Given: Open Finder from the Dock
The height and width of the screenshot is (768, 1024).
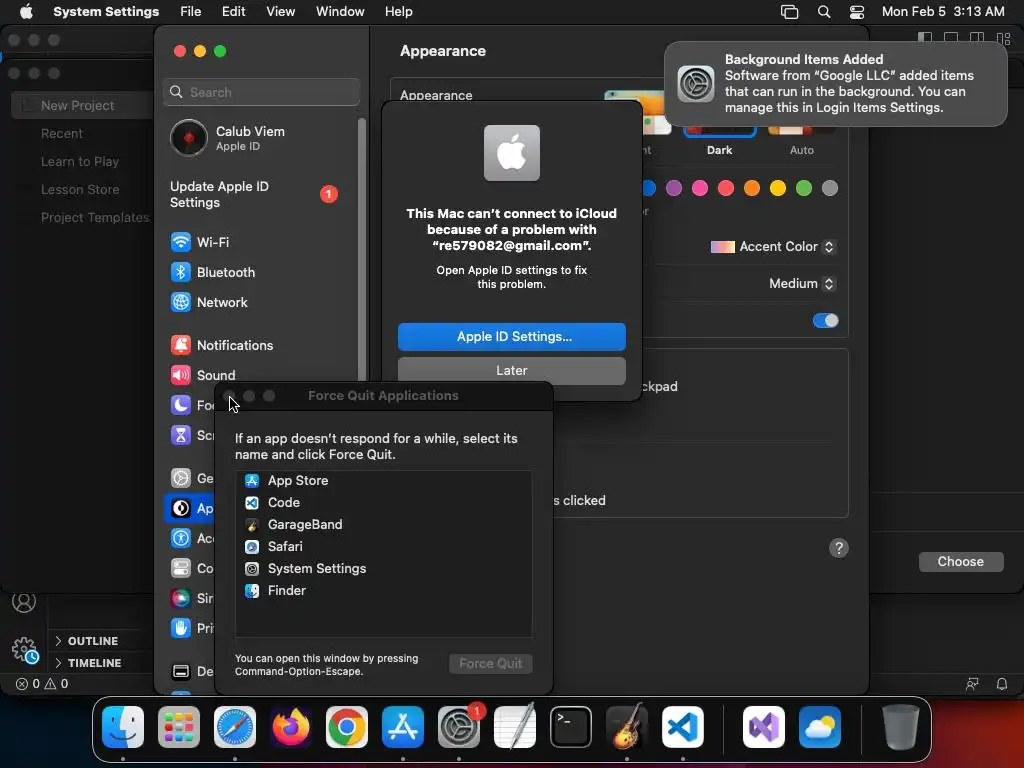Looking at the screenshot, I should [x=123, y=727].
